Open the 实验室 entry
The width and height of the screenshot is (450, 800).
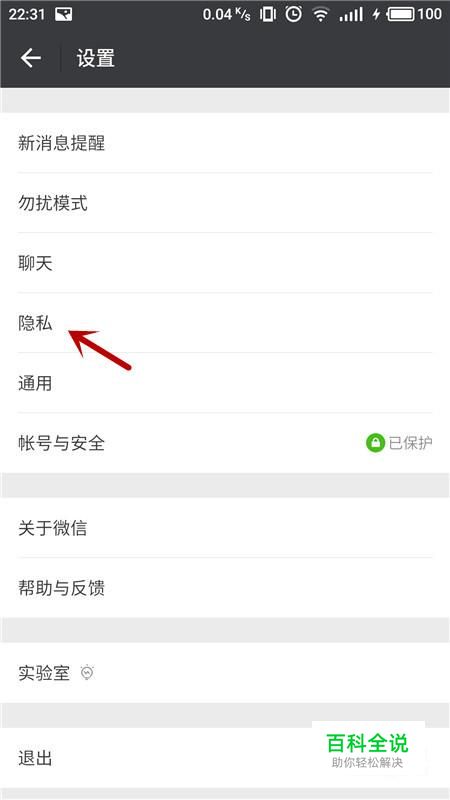tap(225, 672)
